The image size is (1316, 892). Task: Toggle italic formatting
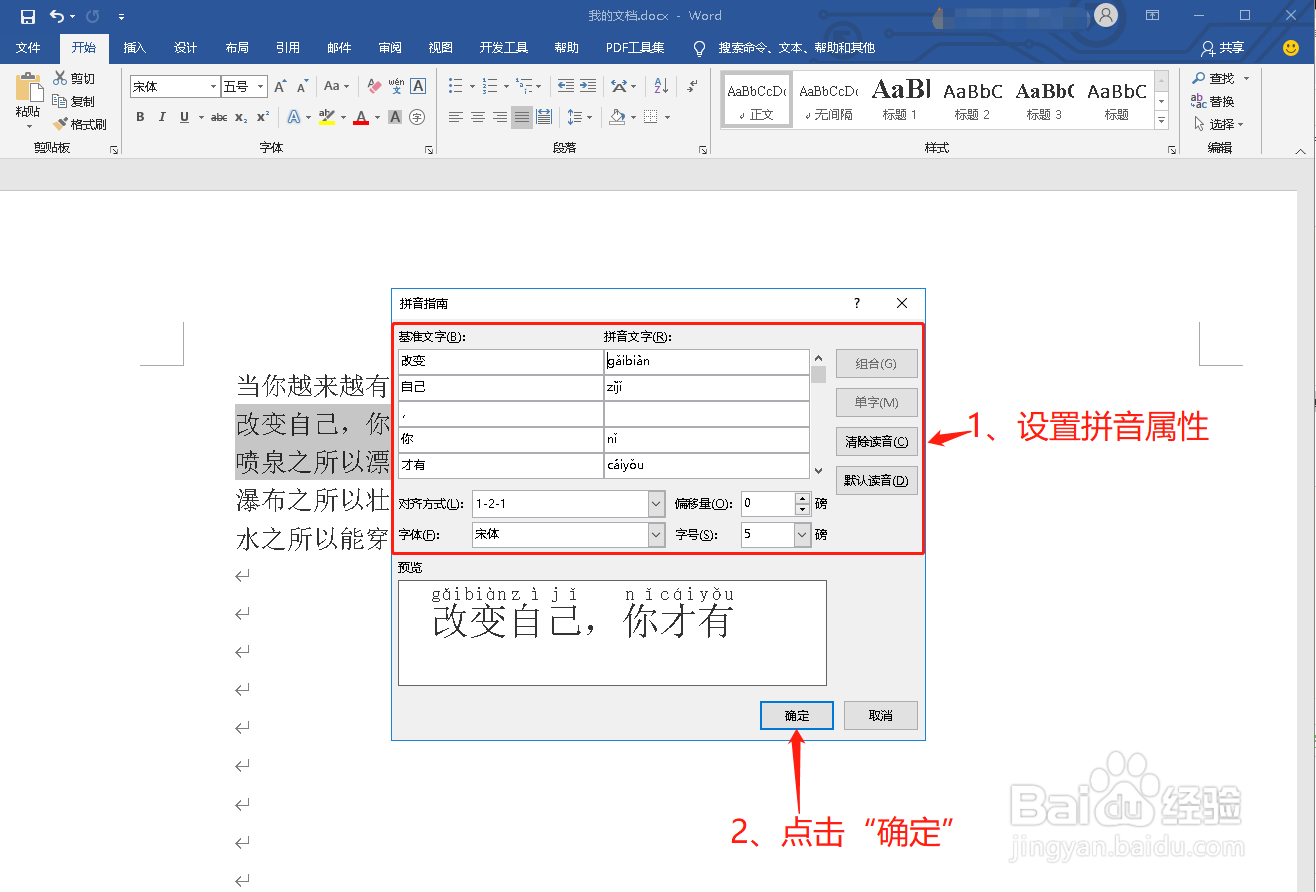pos(162,117)
